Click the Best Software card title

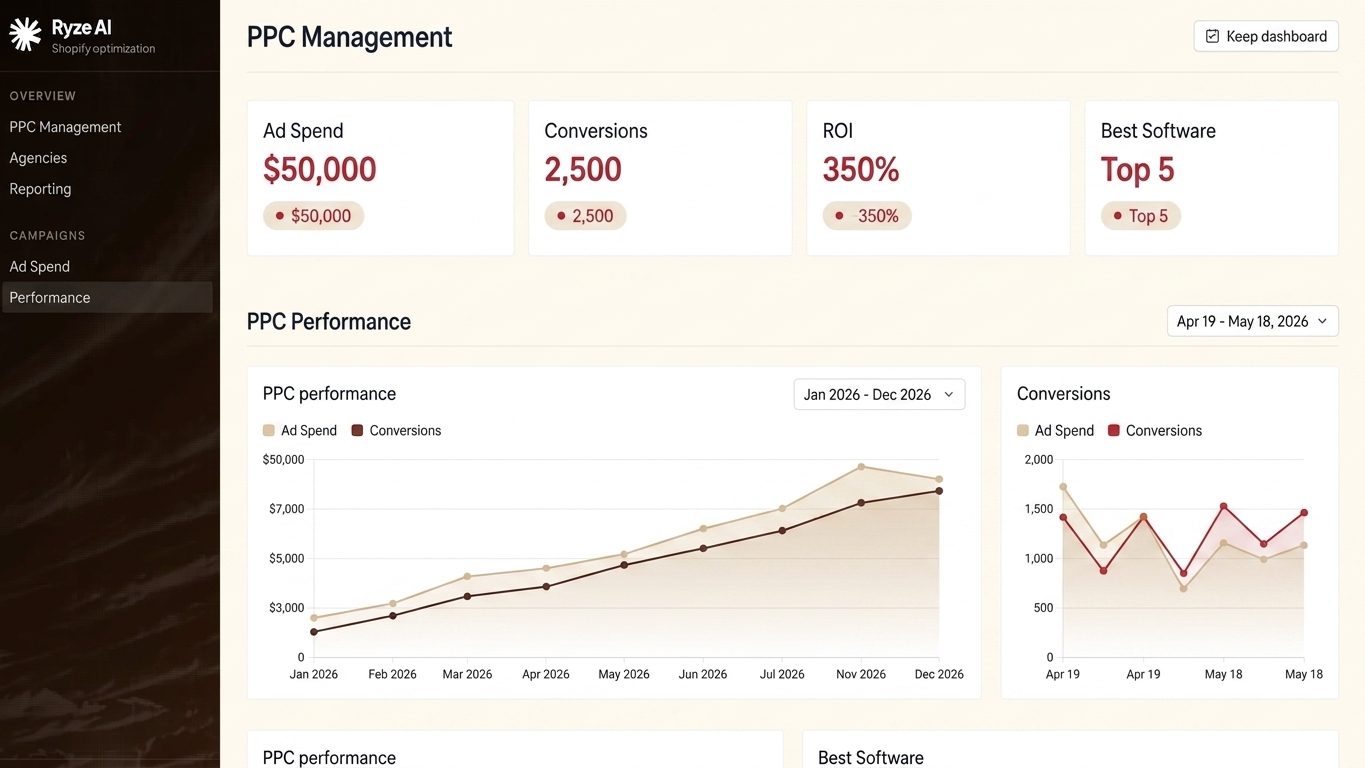[1158, 131]
